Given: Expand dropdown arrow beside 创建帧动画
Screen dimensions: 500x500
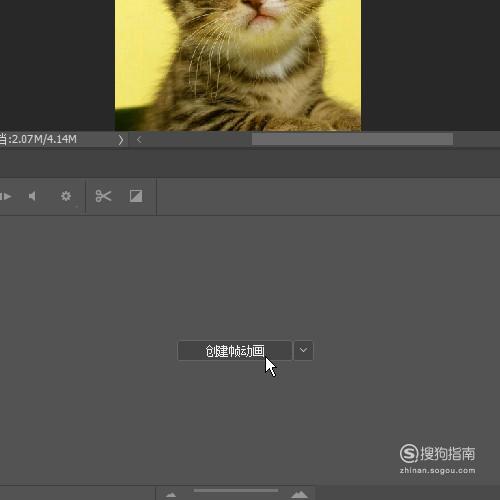Looking at the screenshot, I should pos(303,350).
